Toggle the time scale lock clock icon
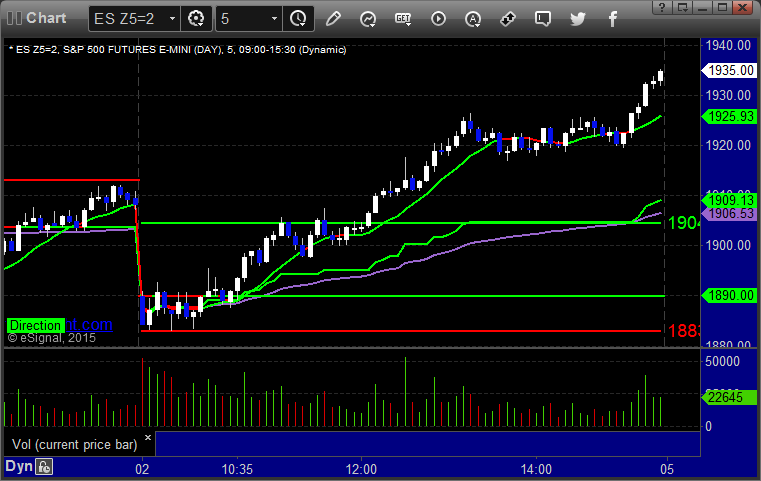Image resolution: width=761 pixels, height=481 pixels. tap(44, 467)
